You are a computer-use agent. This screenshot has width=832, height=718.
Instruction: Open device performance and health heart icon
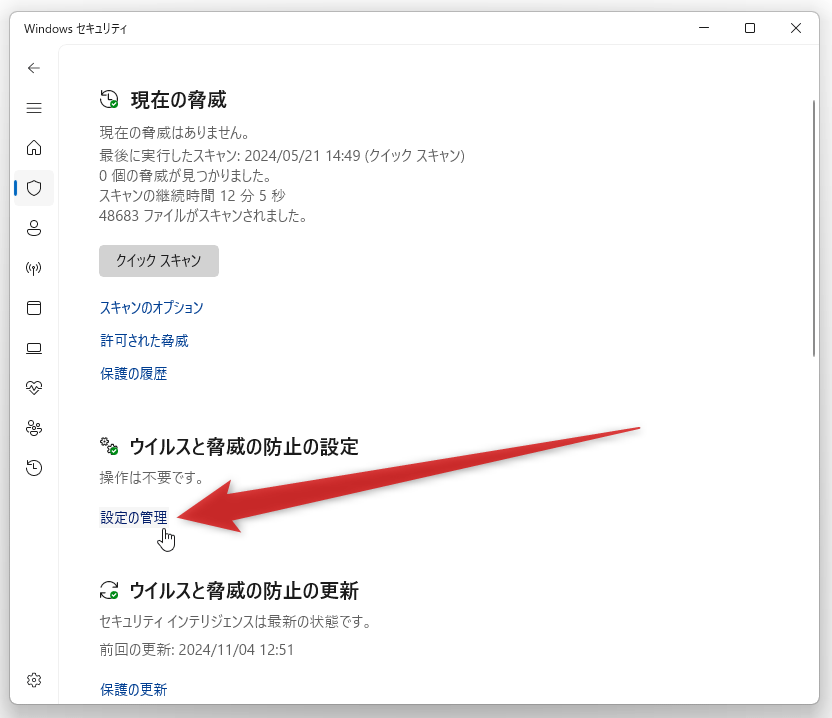point(34,388)
